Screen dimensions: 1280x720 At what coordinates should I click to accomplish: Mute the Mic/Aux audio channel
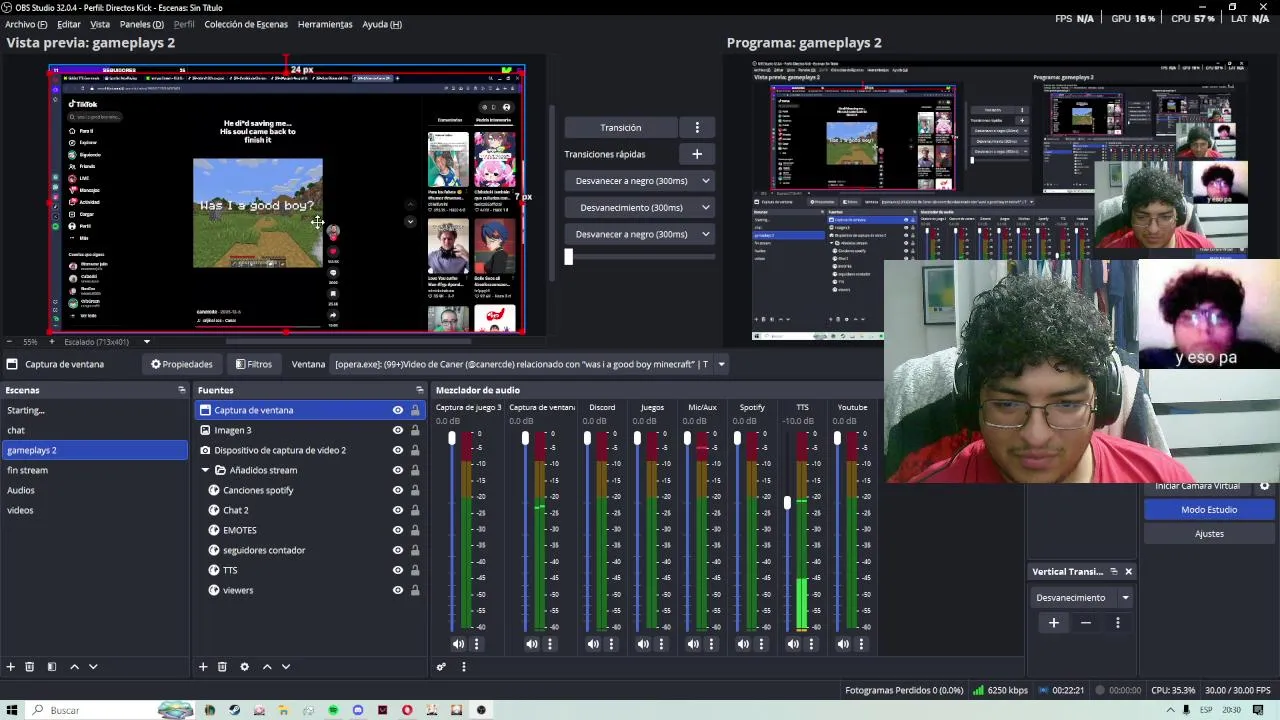pos(693,644)
